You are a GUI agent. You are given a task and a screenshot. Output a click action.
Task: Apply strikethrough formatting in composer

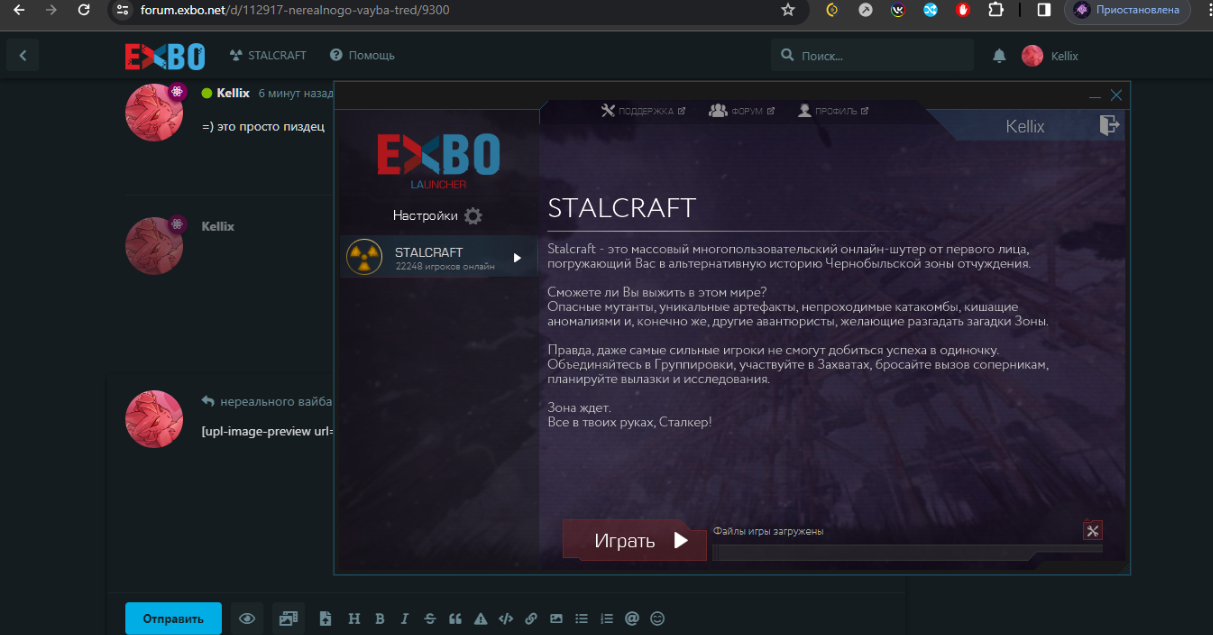tap(430, 619)
